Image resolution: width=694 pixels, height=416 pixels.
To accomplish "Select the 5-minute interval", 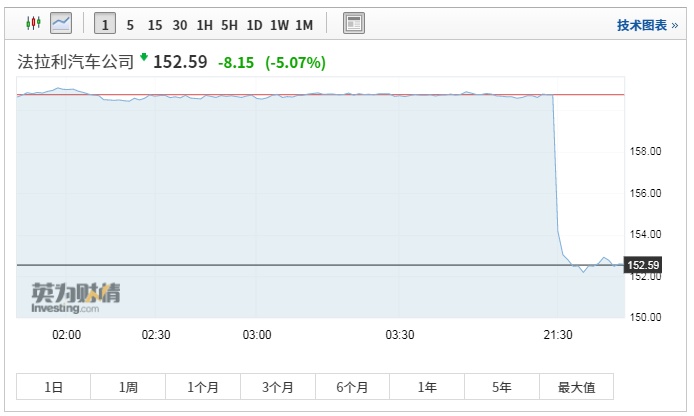I will pyautogui.click(x=130, y=23).
